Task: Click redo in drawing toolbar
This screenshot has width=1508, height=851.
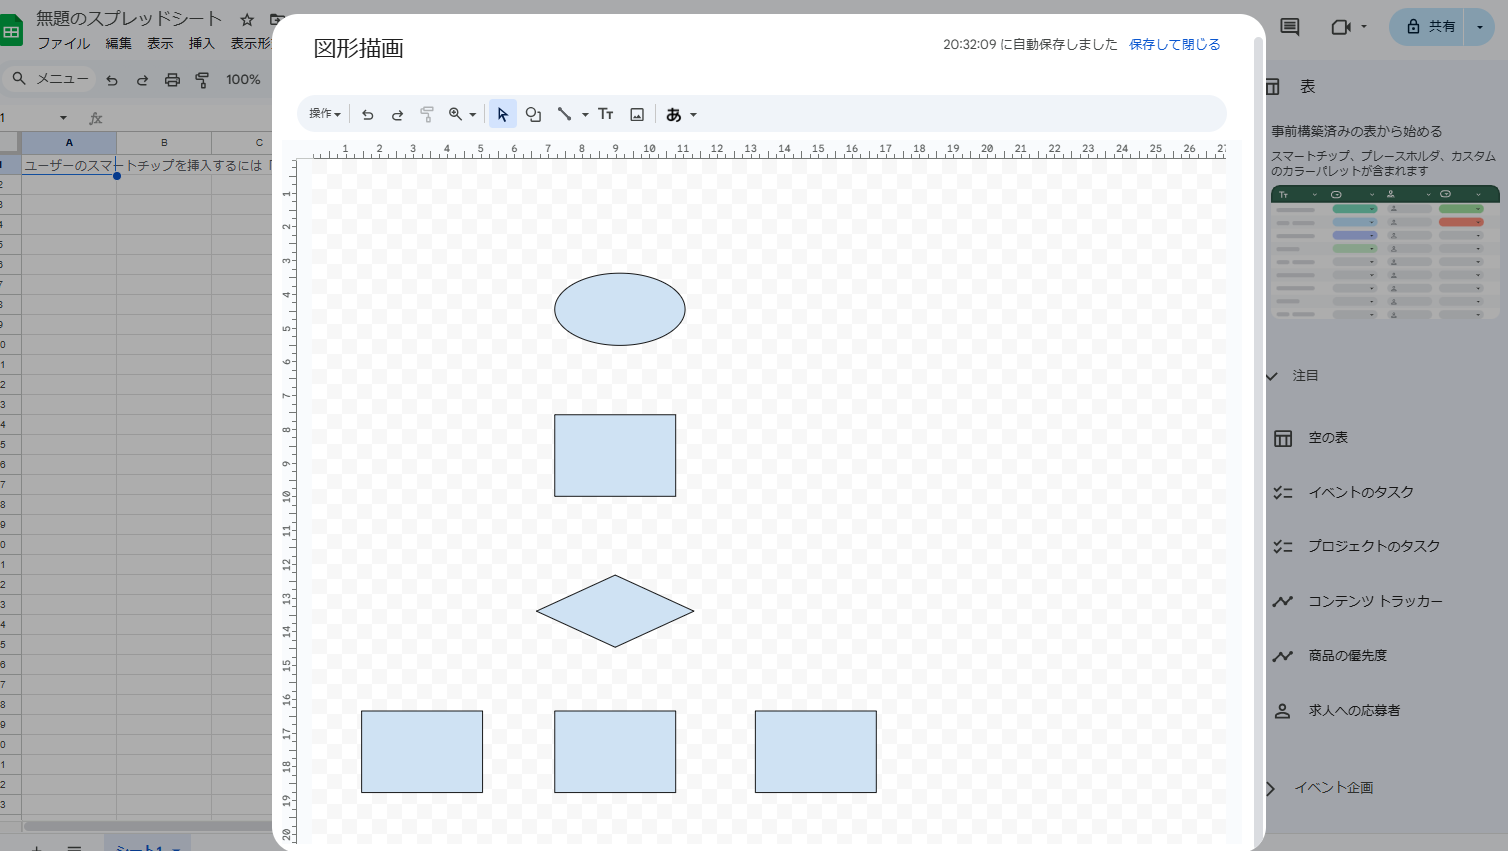Action: (397, 114)
